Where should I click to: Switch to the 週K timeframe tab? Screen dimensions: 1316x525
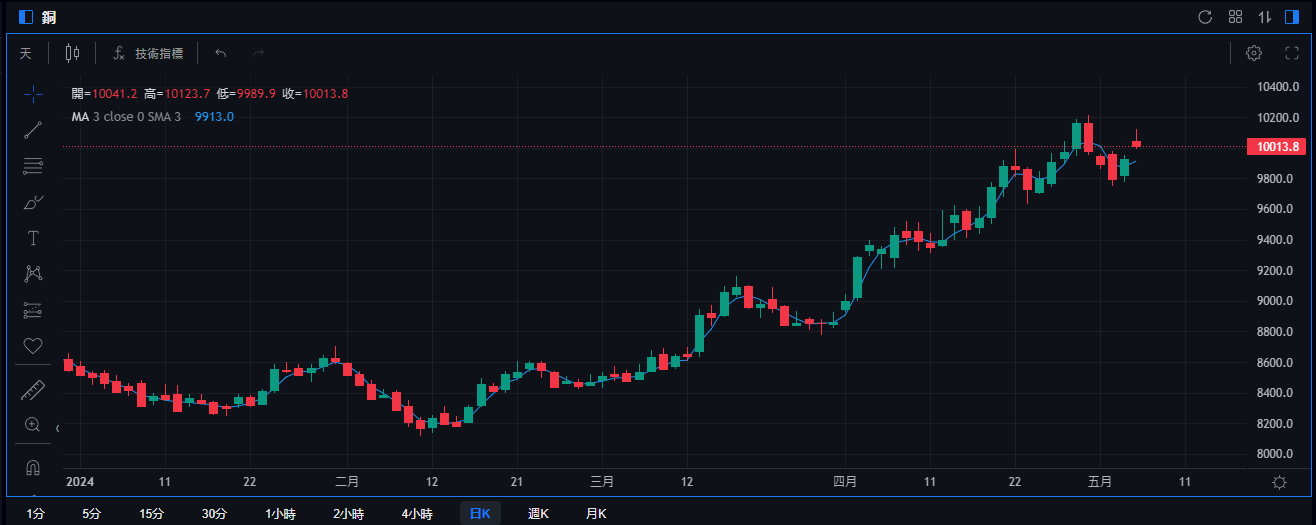[538, 514]
